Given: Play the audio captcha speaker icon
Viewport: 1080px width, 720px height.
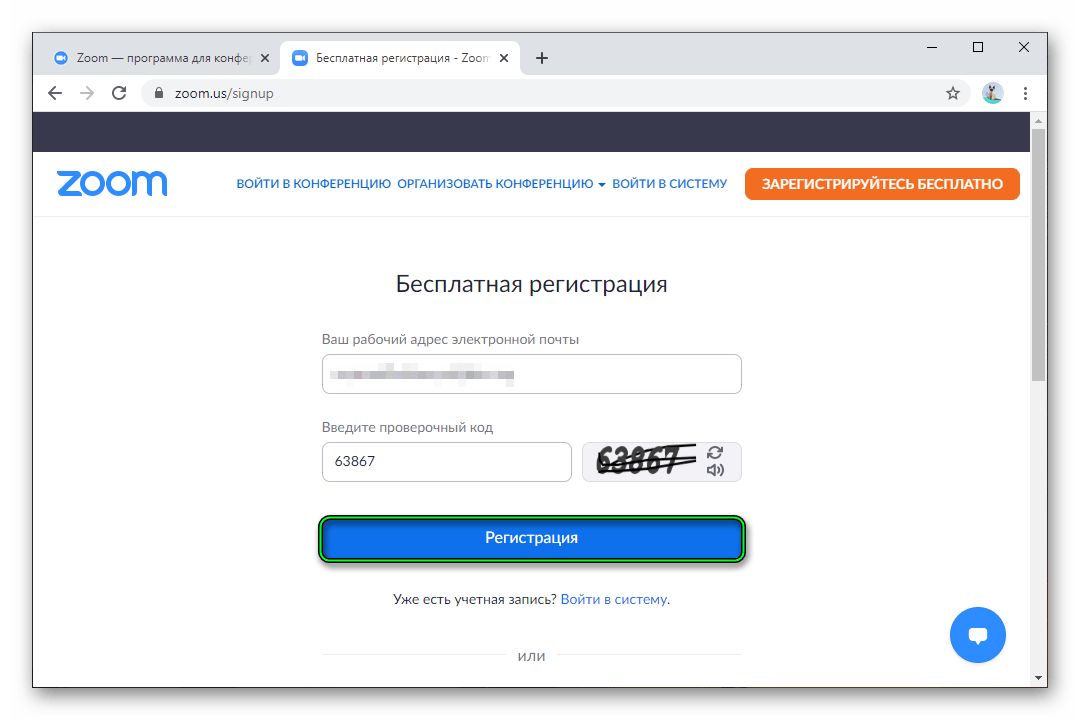Looking at the screenshot, I should pyautogui.click(x=715, y=470).
